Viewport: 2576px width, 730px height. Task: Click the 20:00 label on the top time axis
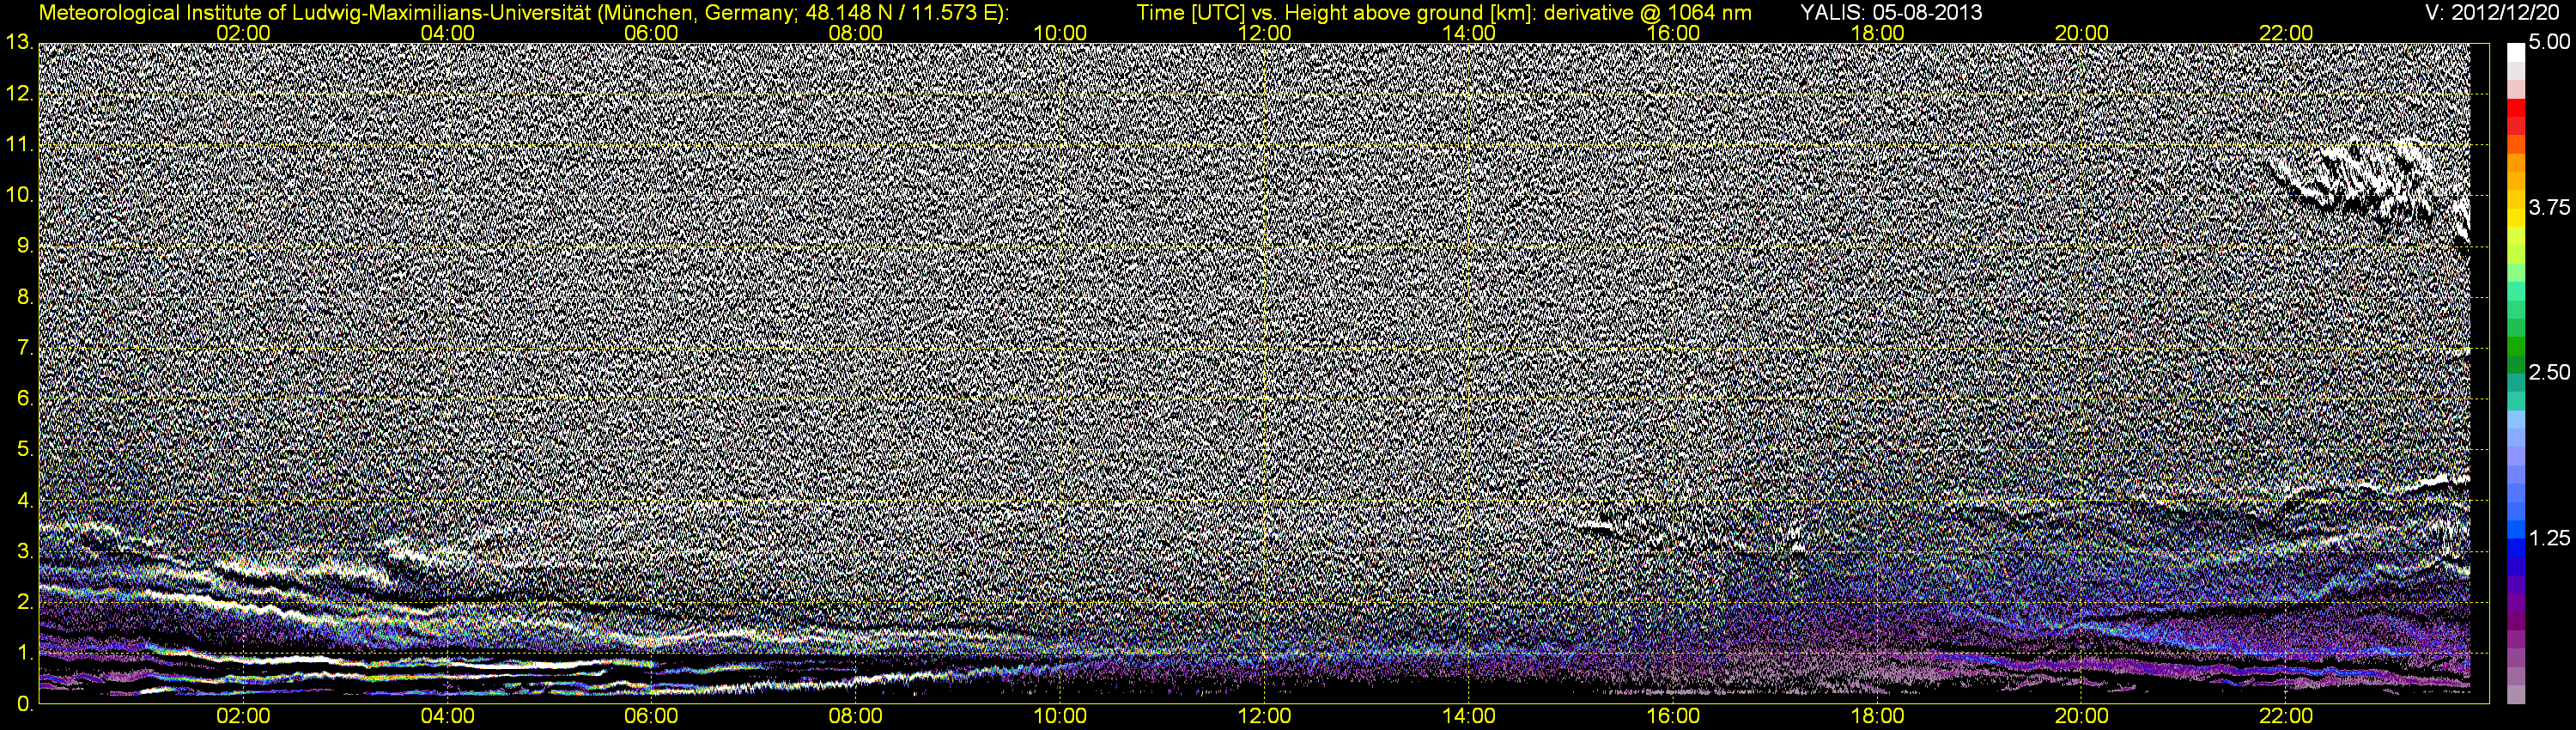pos(2082,33)
